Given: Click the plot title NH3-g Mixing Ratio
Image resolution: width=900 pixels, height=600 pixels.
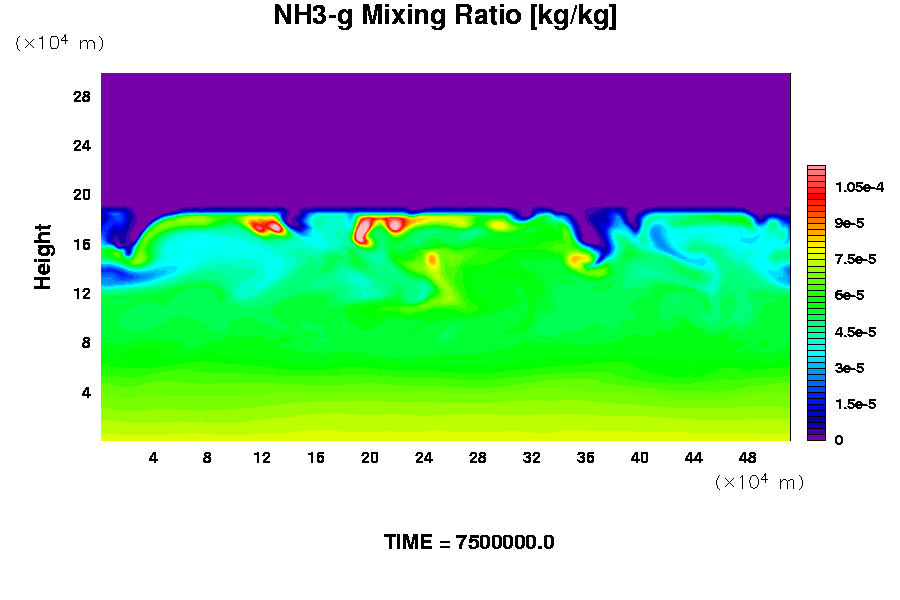Looking at the screenshot, I should [x=445, y=17].
